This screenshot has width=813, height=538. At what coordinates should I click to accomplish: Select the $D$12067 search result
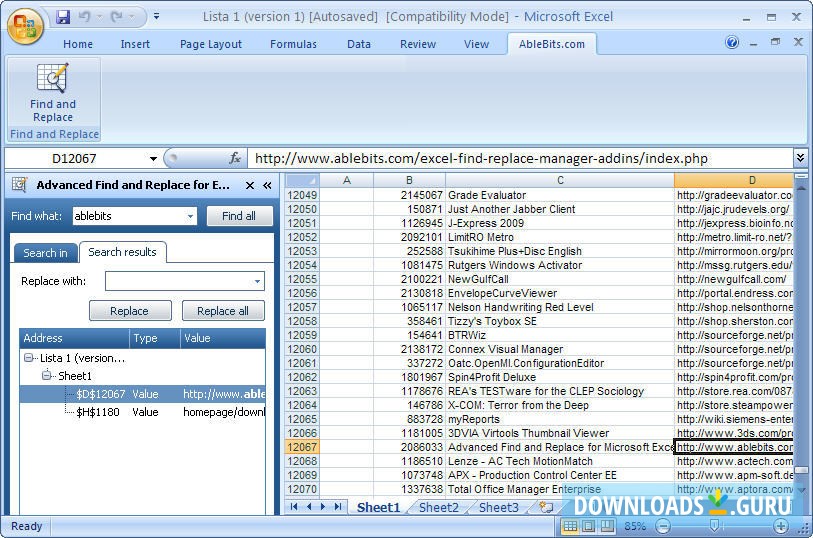click(143, 394)
